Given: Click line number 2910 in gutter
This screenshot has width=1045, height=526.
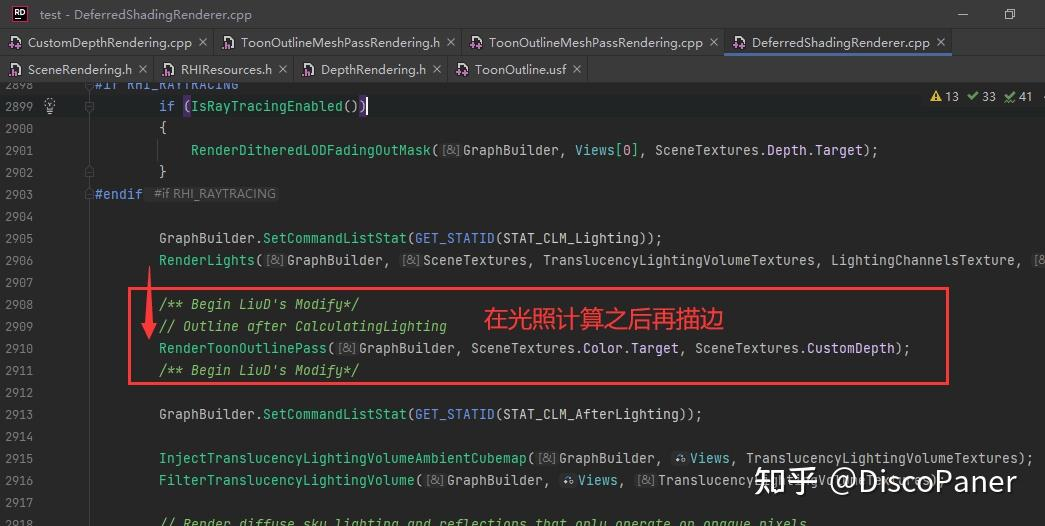Looking at the screenshot, I should (19, 349).
